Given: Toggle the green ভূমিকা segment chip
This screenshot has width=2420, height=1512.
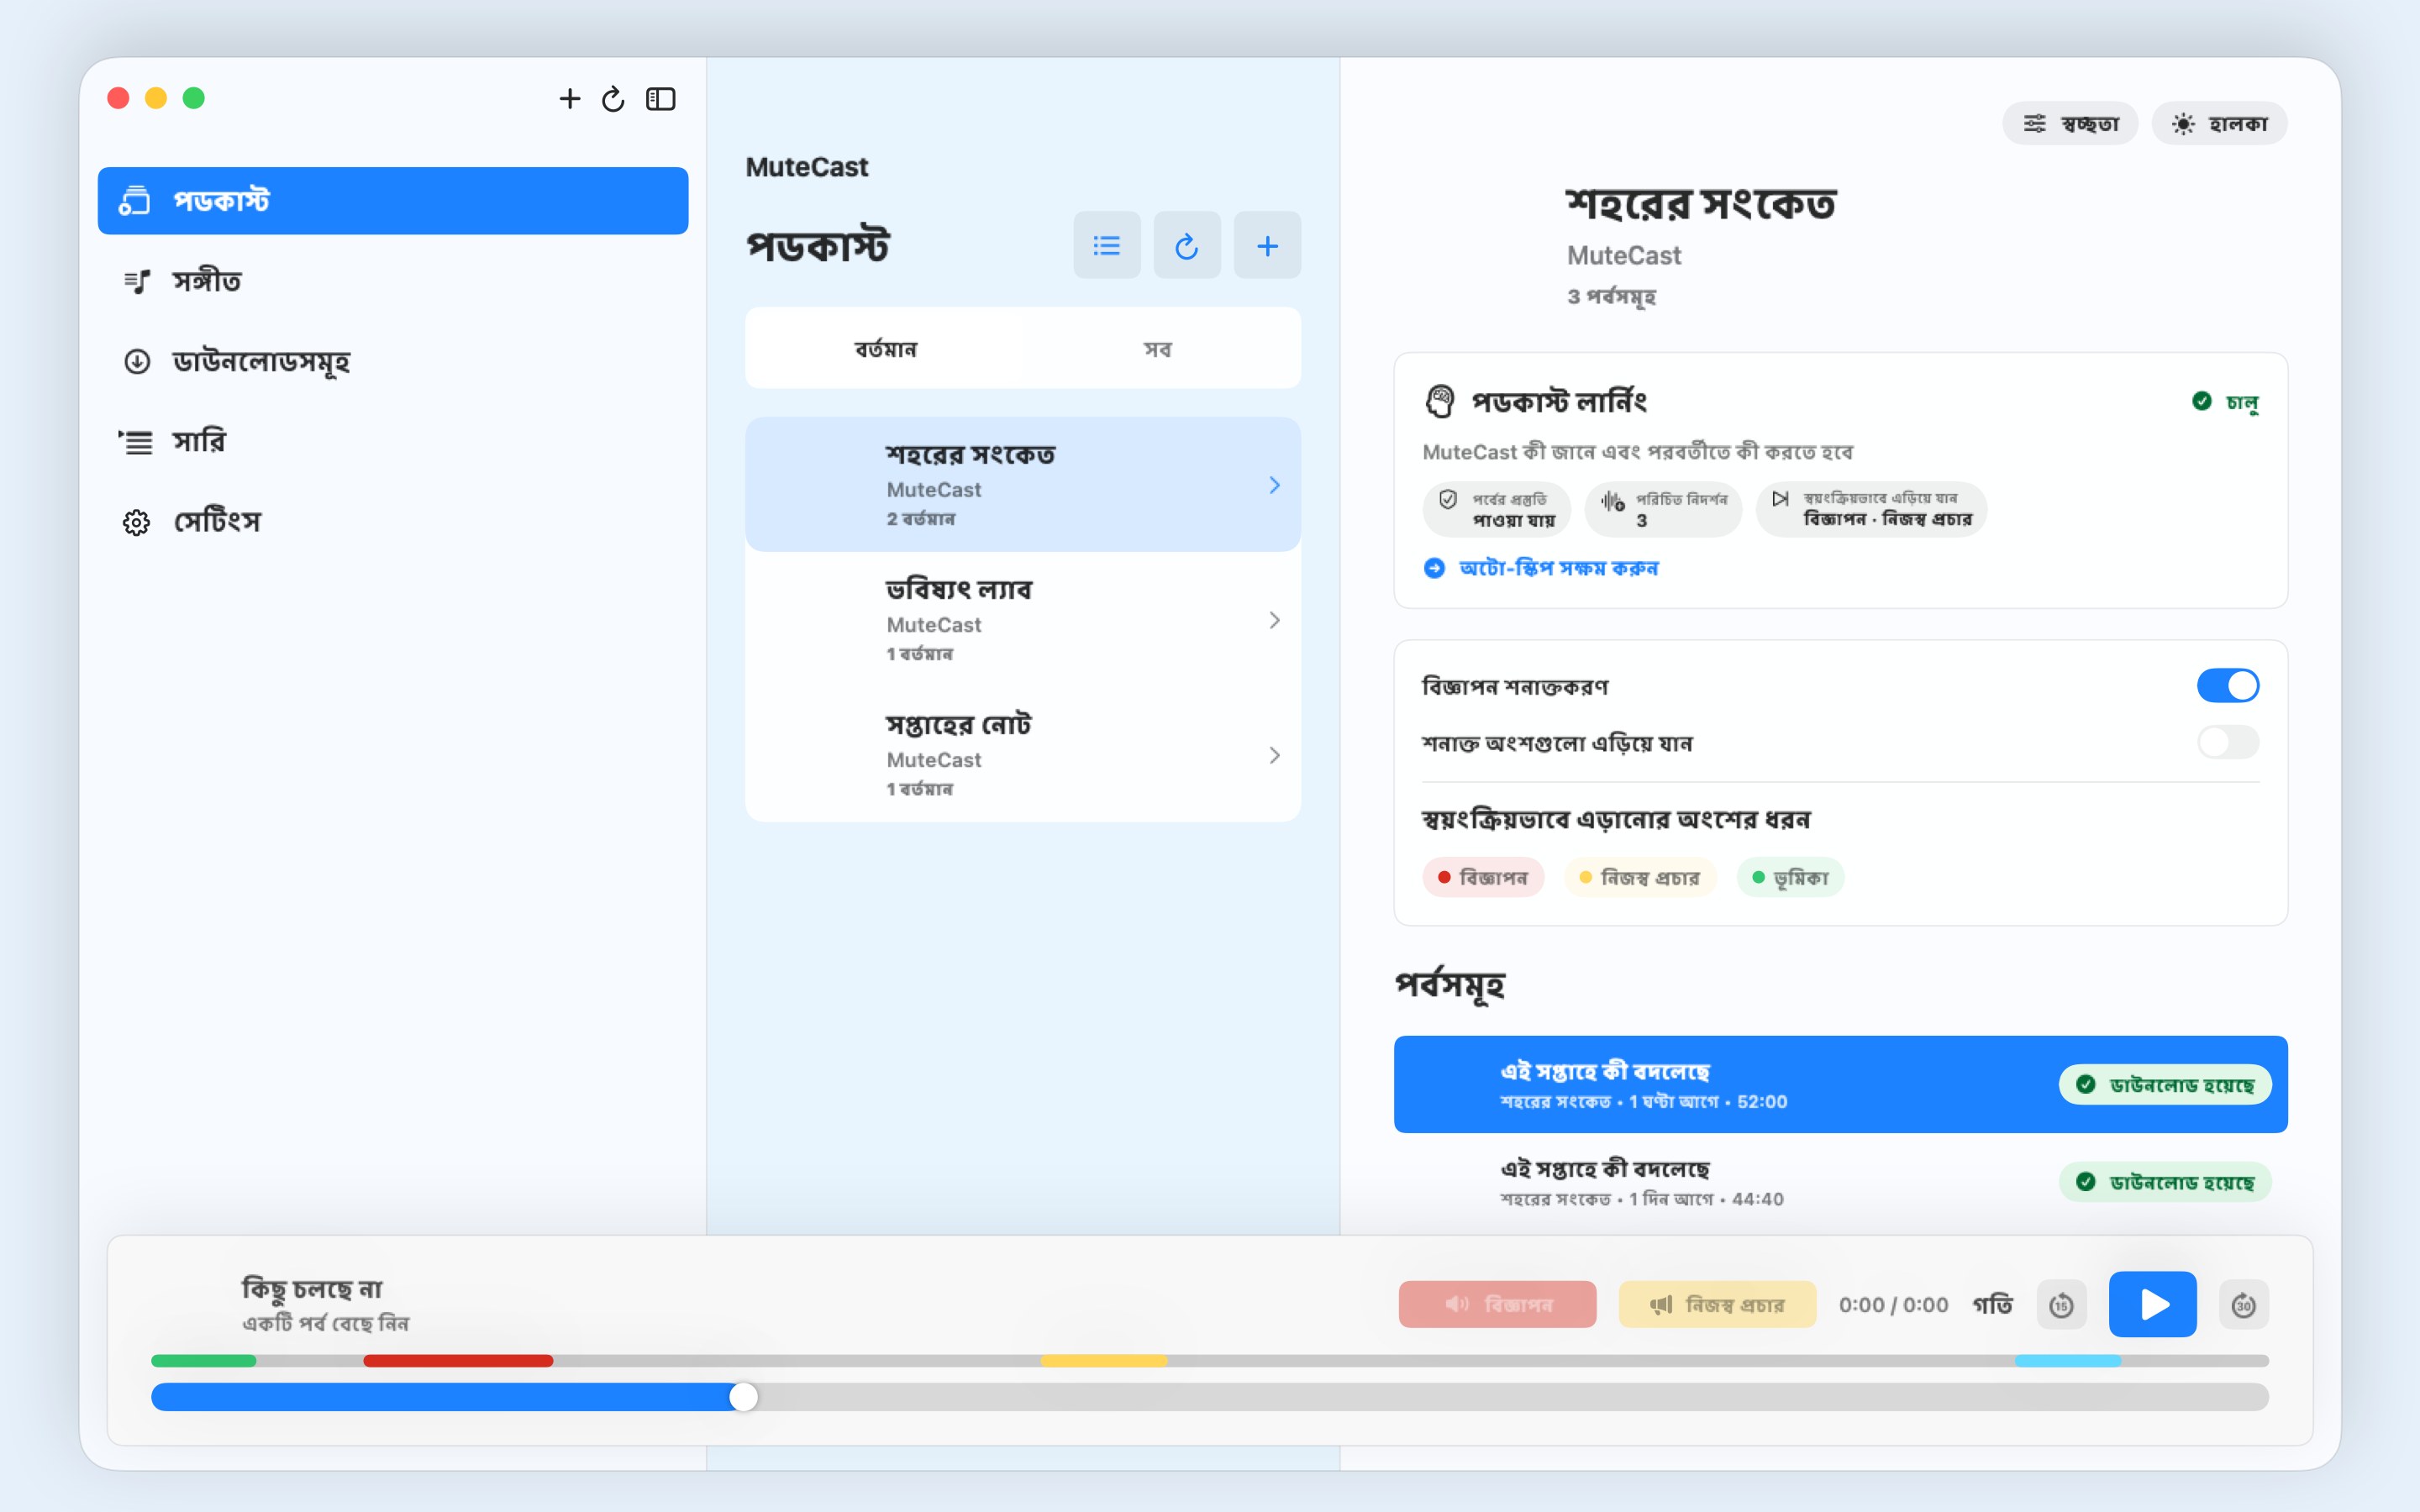Looking at the screenshot, I should (1790, 877).
